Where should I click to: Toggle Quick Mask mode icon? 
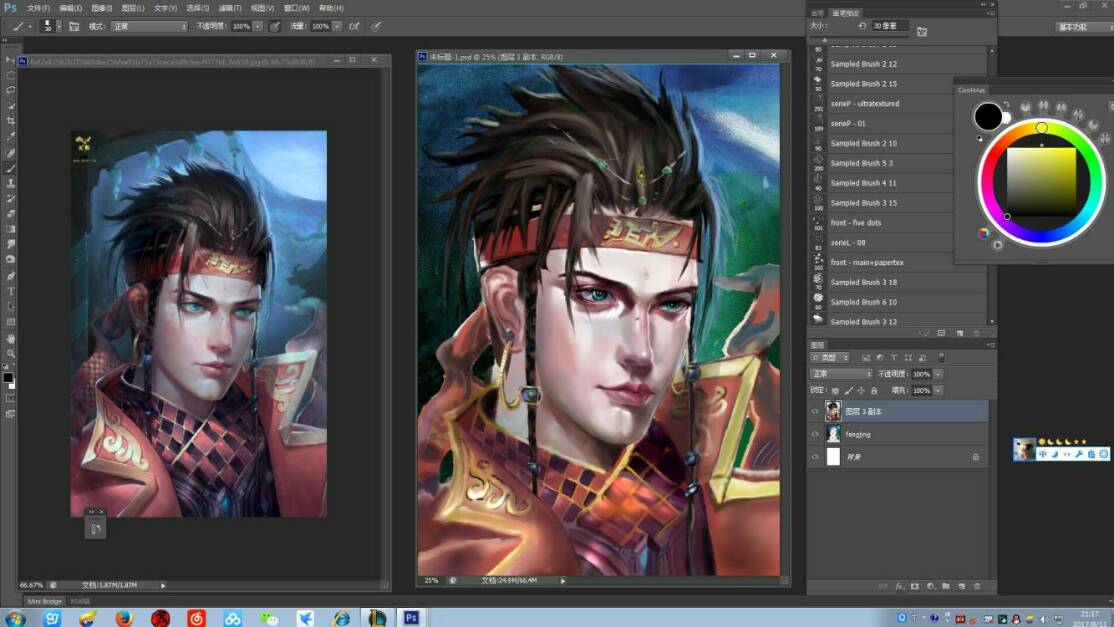click(11, 398)
